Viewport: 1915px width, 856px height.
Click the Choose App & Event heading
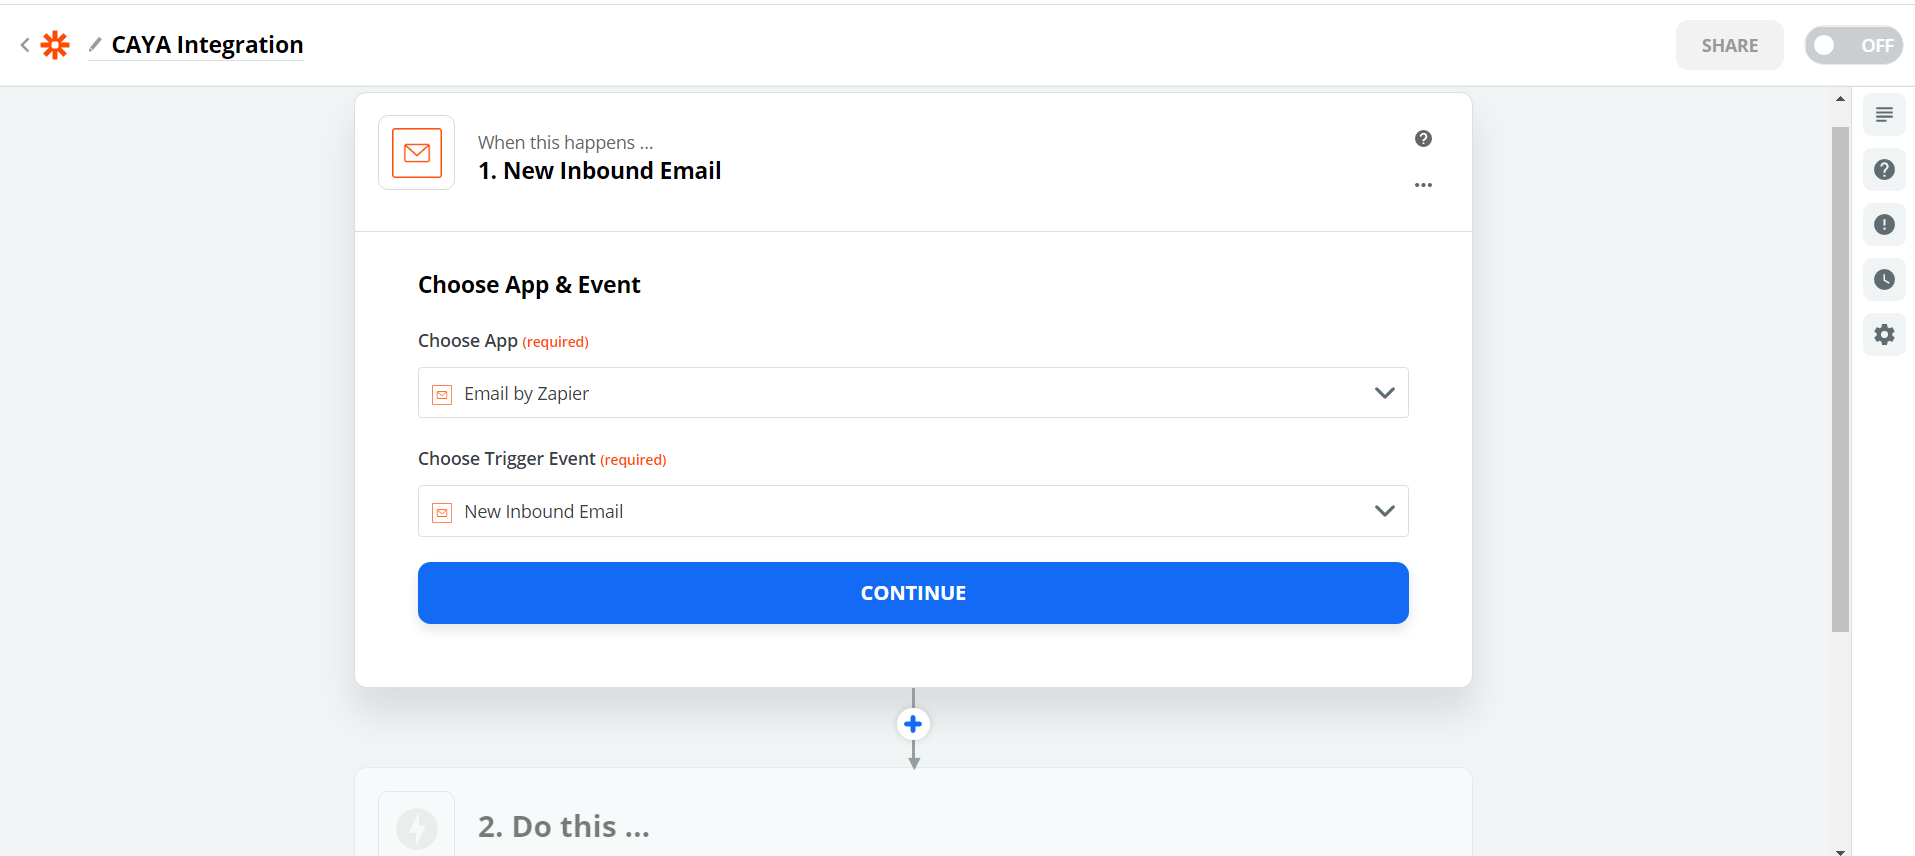point(529,285)
